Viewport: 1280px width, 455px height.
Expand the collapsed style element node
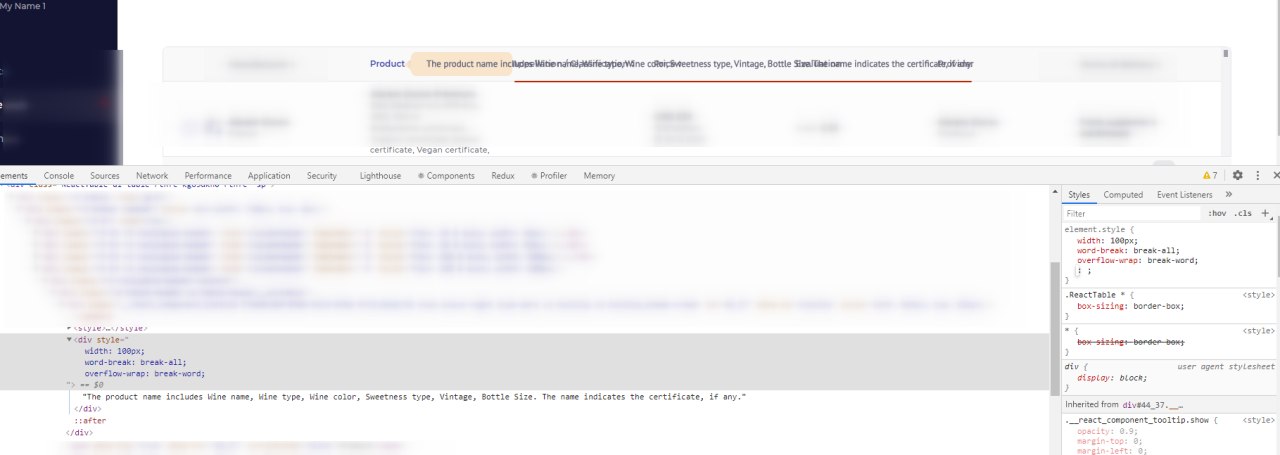pos(70,328)
